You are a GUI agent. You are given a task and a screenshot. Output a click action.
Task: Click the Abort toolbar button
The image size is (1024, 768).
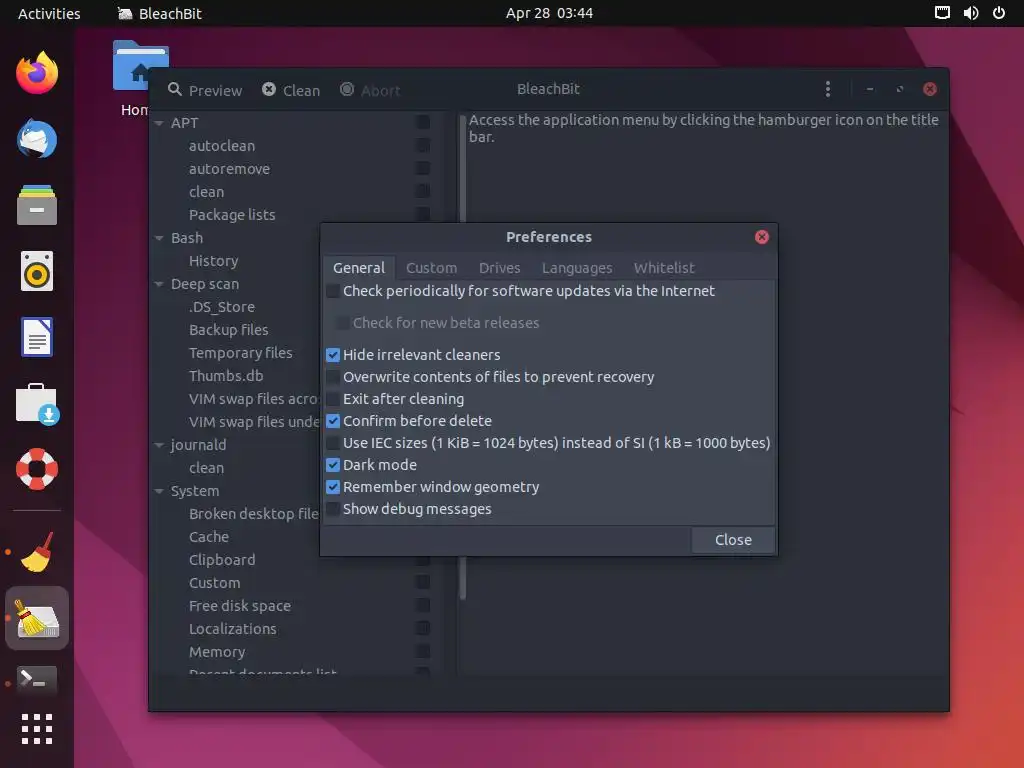(x=370, y=90)
